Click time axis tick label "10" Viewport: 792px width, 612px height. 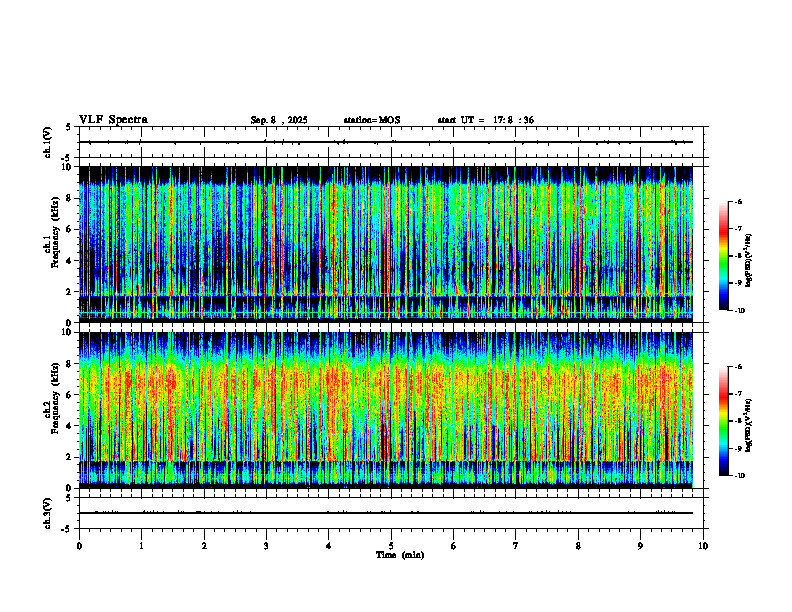point(703,546)
